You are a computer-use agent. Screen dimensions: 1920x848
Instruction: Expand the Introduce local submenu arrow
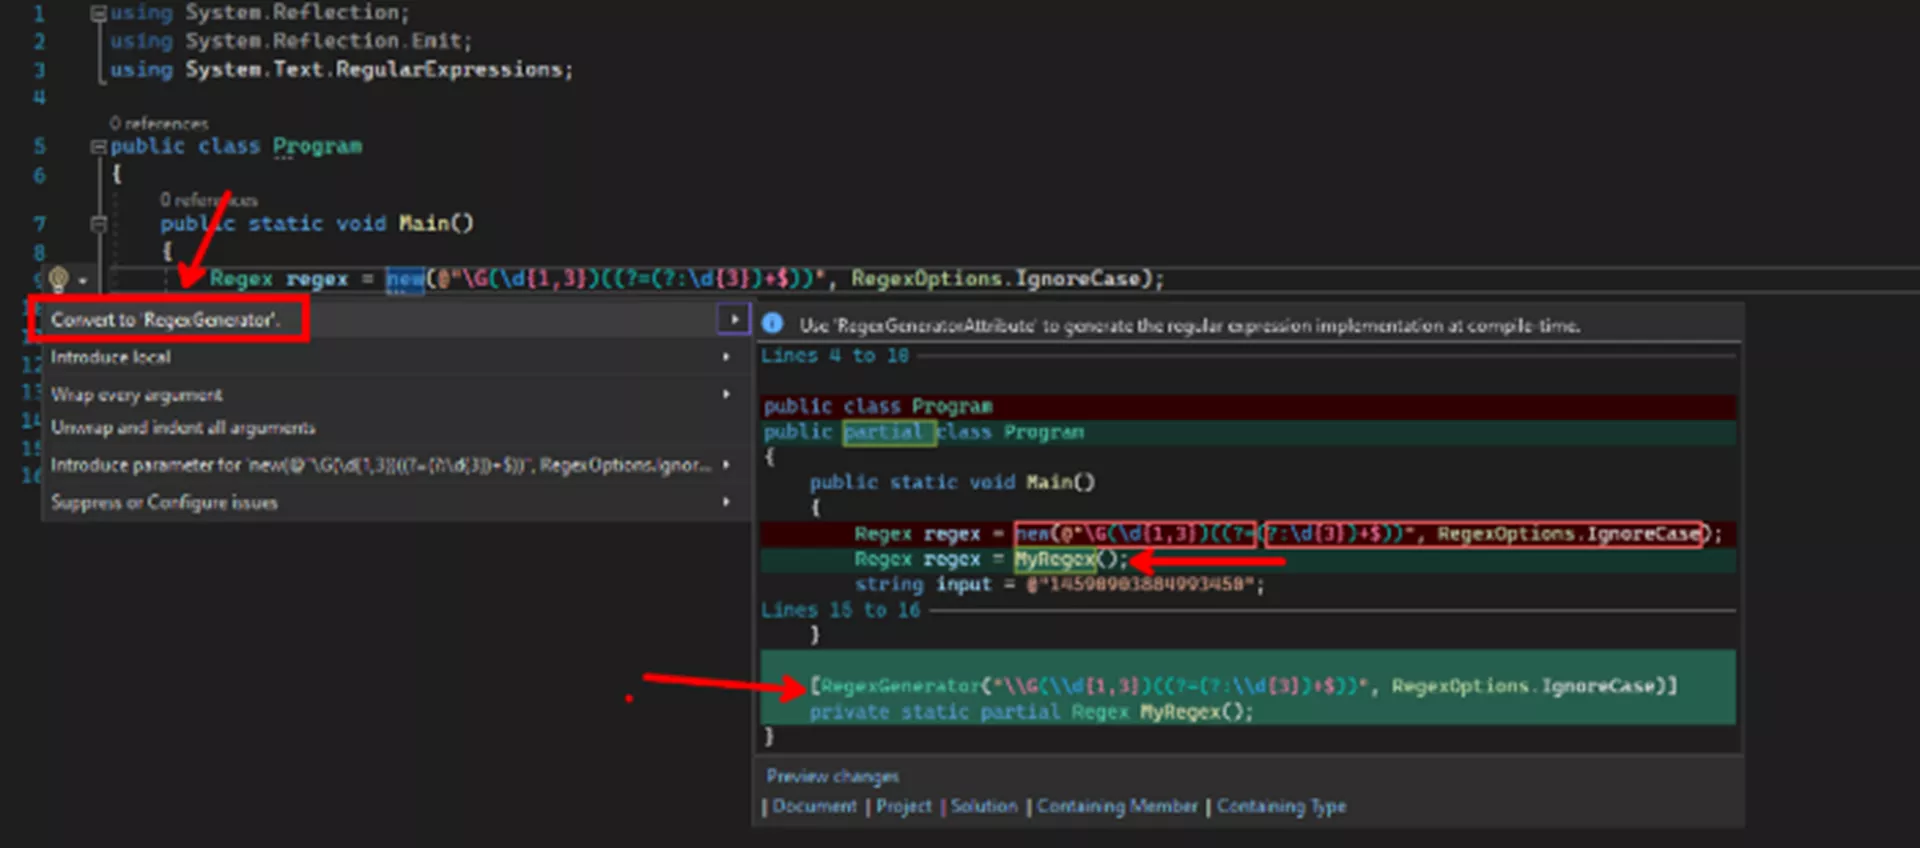(x=726, y=357)
